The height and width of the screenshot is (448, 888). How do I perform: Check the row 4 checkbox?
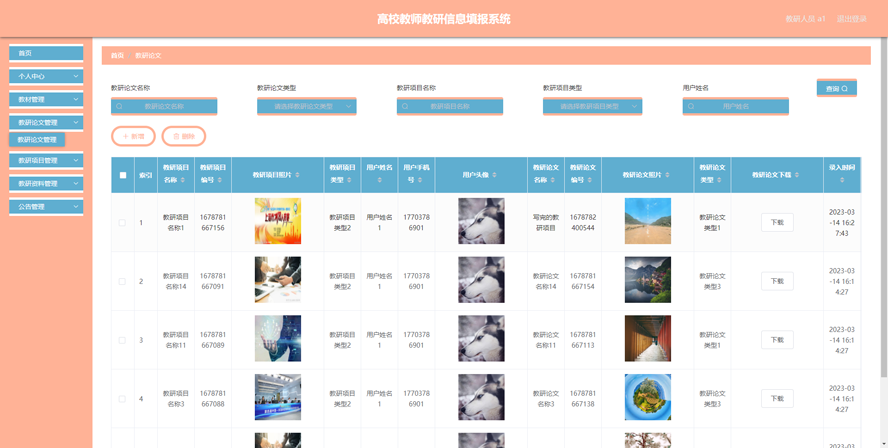[122, 399]
